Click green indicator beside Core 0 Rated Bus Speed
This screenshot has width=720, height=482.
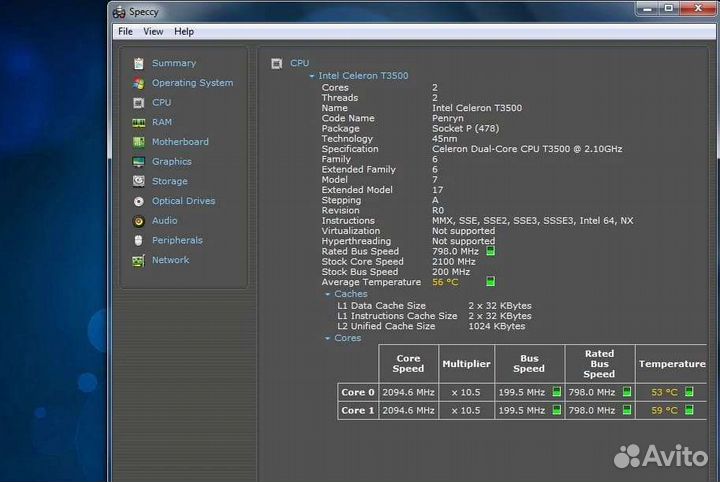click(x=627, y=392)
